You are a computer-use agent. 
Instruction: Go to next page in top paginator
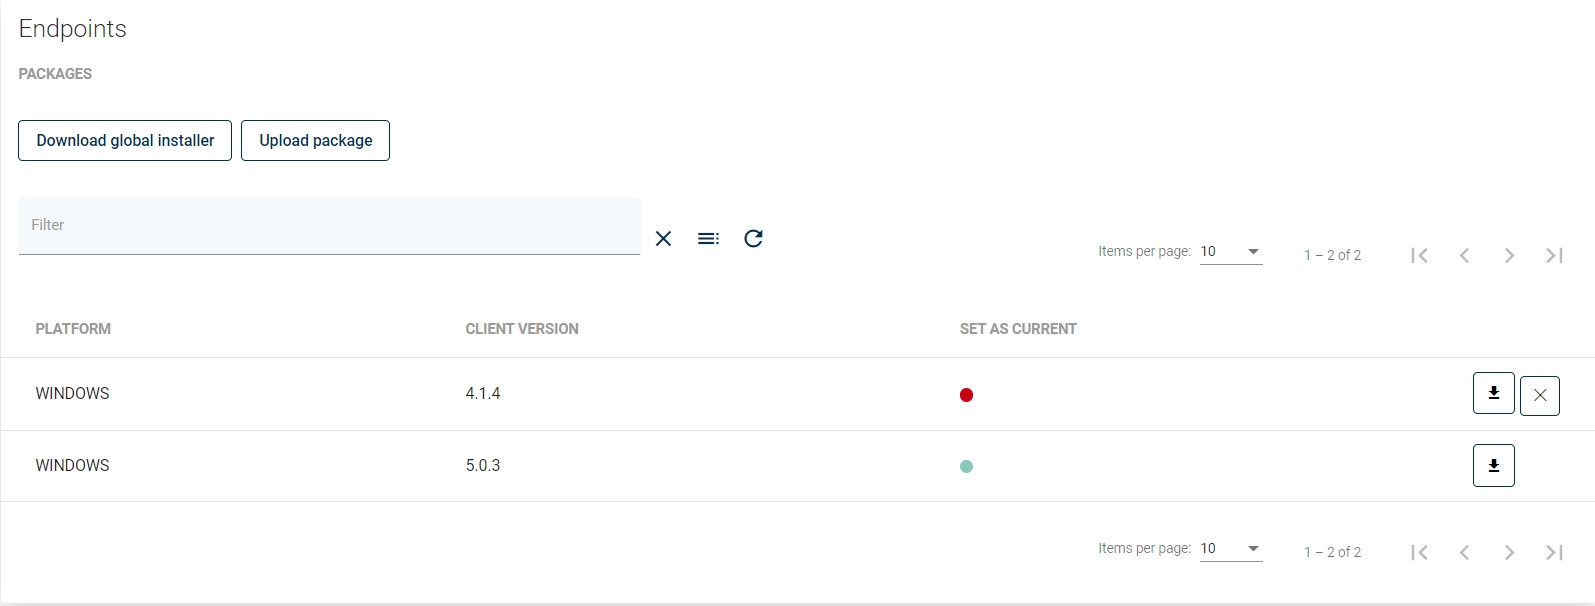(x=1509, y=255)
